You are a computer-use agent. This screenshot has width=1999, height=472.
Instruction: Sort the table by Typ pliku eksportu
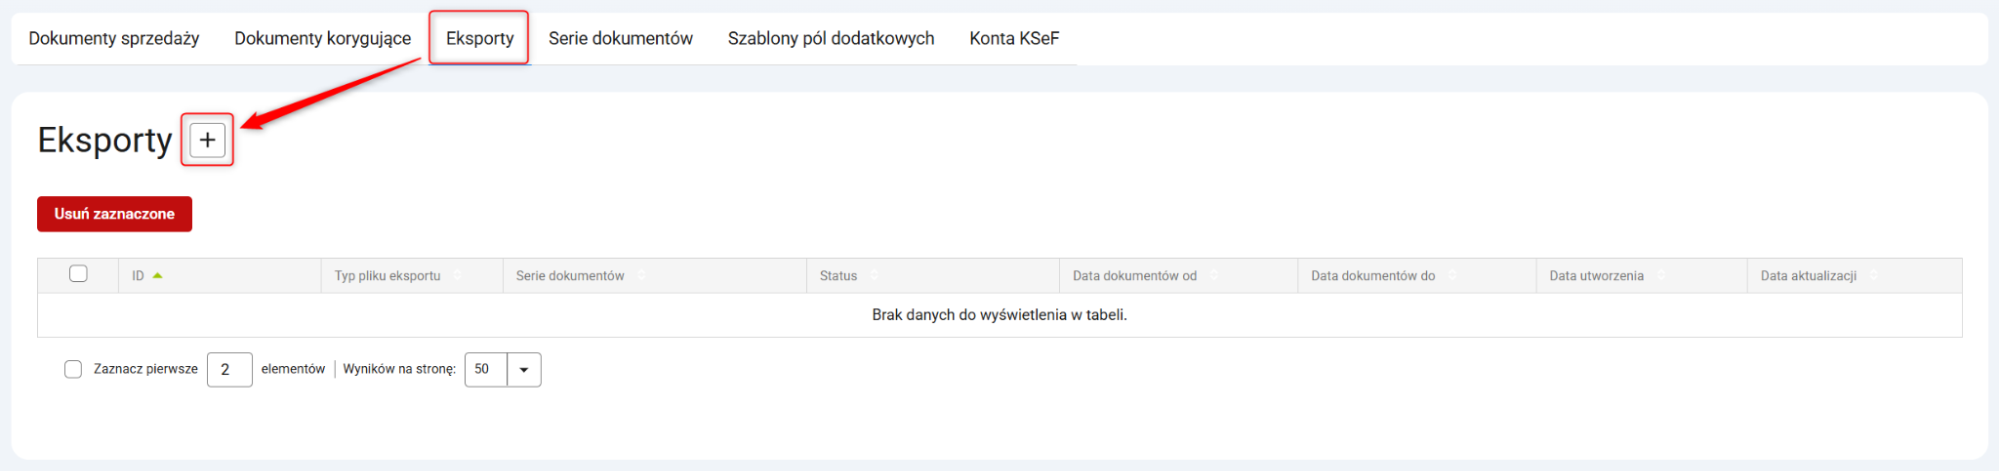coord(387,276)
